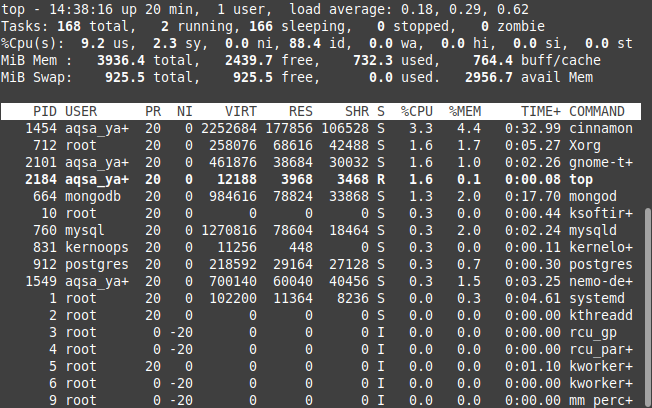Click the '2956.7 avail Mem' value

point(529,77)
